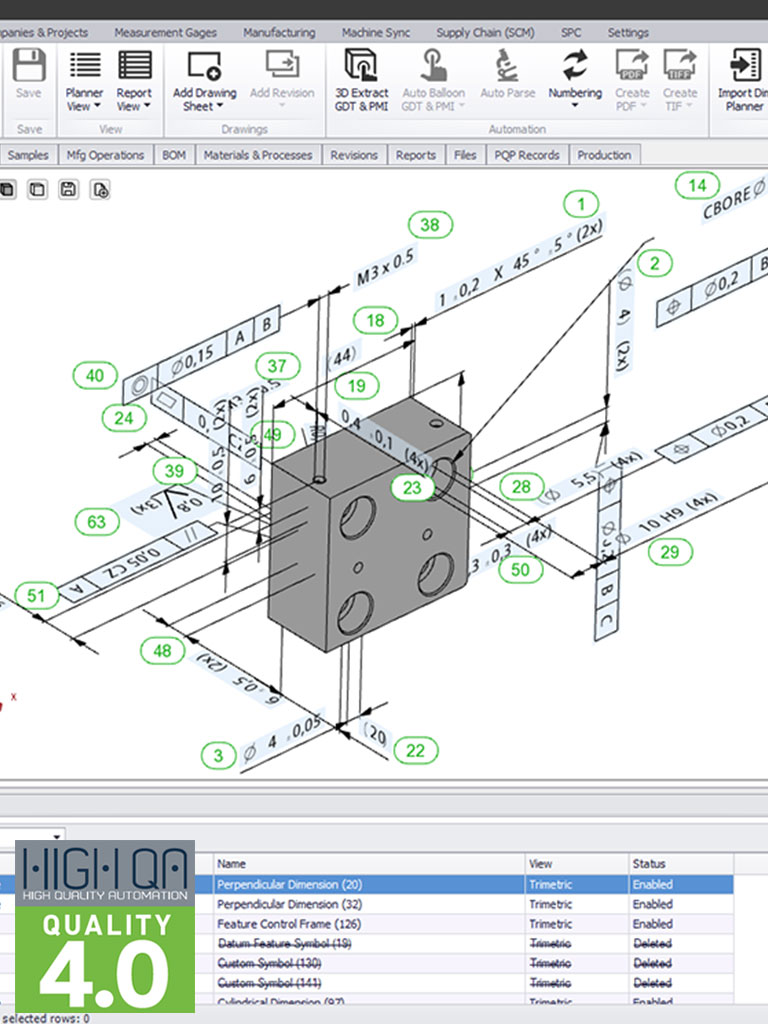Go to the PQP Records tab
This screenshot has width=768, height=1024.
[x=527, y=155]
